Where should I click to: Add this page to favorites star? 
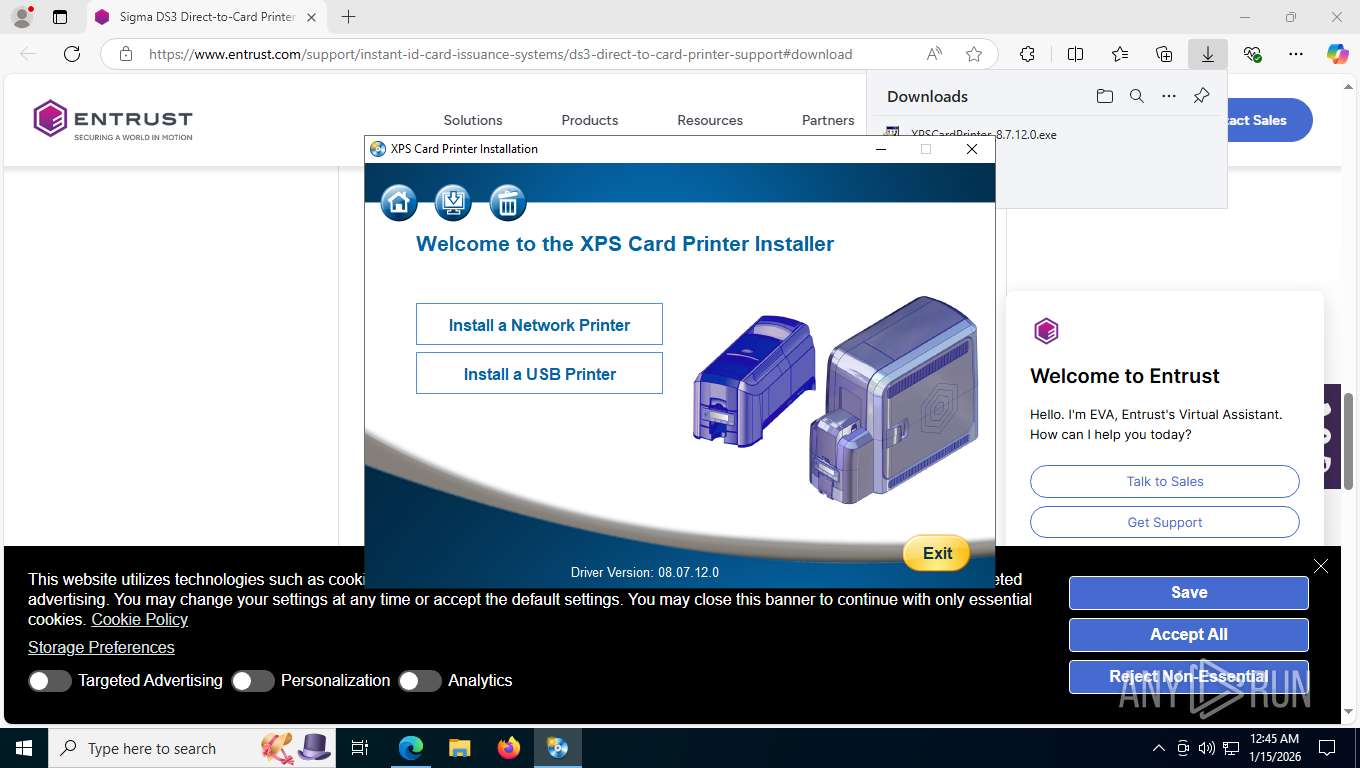tap(974, 54)
